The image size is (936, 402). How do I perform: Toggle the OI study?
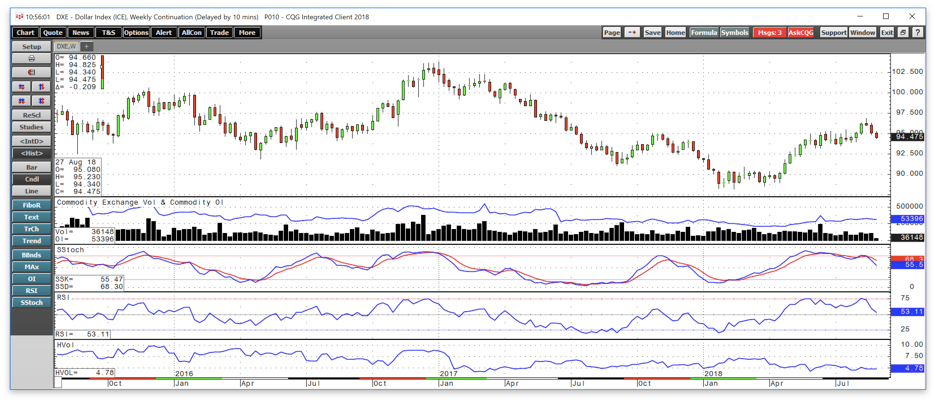tap(32, 279)
